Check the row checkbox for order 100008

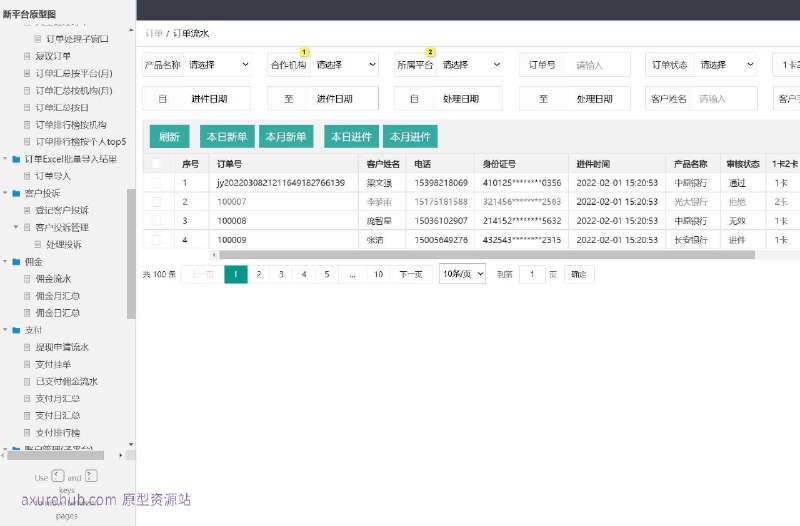(156, 220)
